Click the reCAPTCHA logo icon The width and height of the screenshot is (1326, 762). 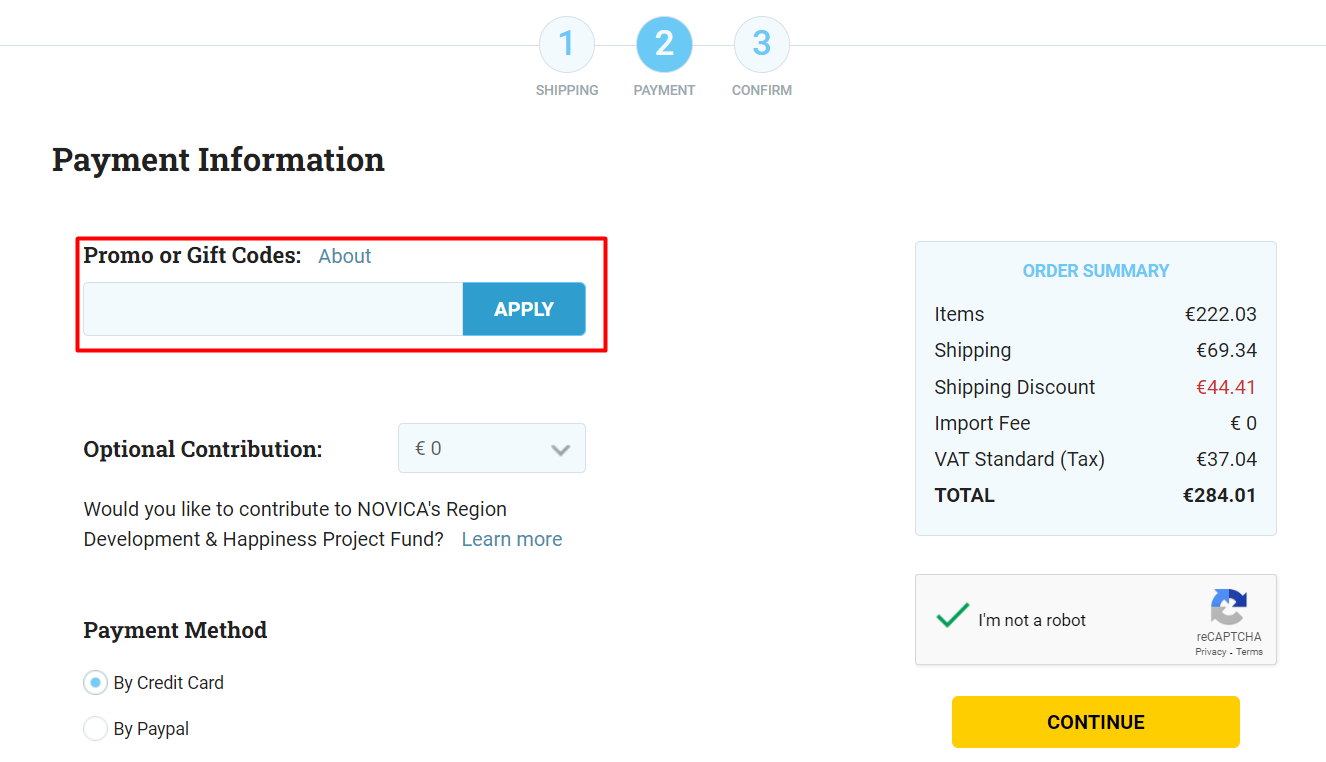click(x=1228, y=606)
